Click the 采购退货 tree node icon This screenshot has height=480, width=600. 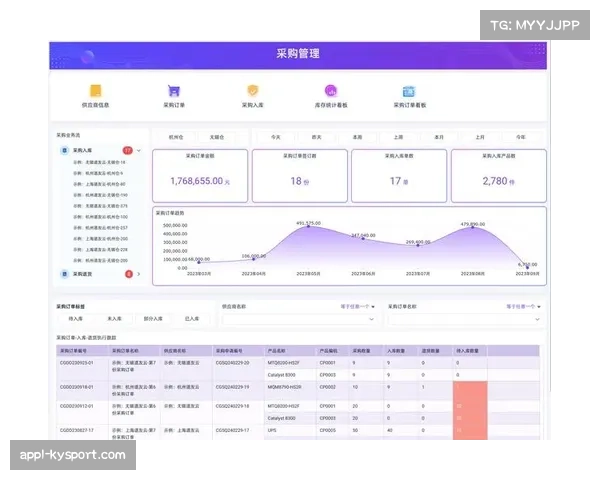(66, 273)
